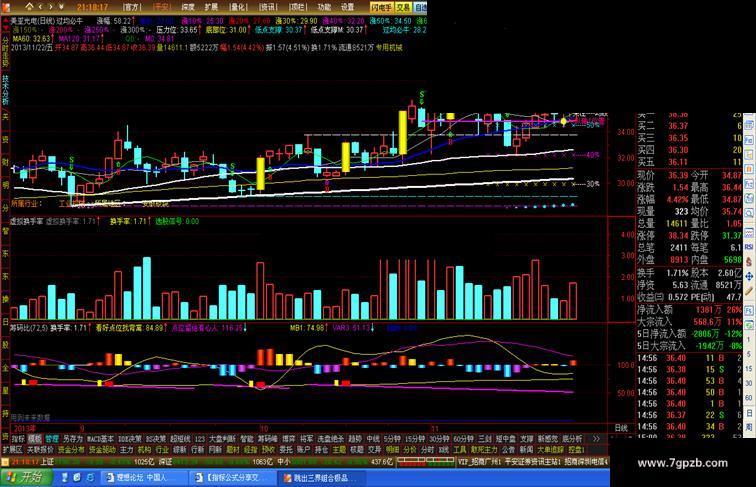This screenshot has width=756, height=487.
Task: Click the Internet Explorer quick launch icon
Action: (x=90, y=477)
